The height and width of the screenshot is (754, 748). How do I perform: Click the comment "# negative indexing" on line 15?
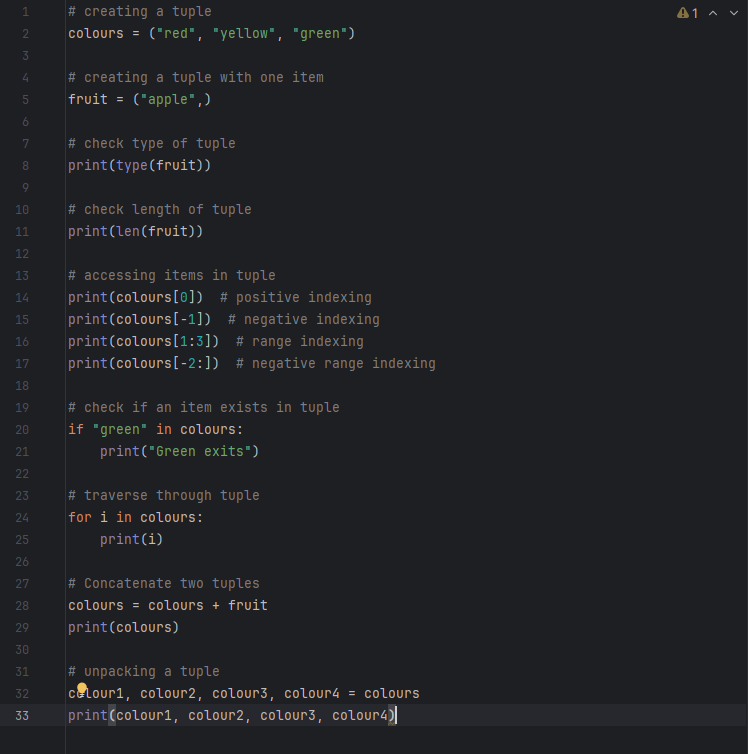click(x=304, y=319)
